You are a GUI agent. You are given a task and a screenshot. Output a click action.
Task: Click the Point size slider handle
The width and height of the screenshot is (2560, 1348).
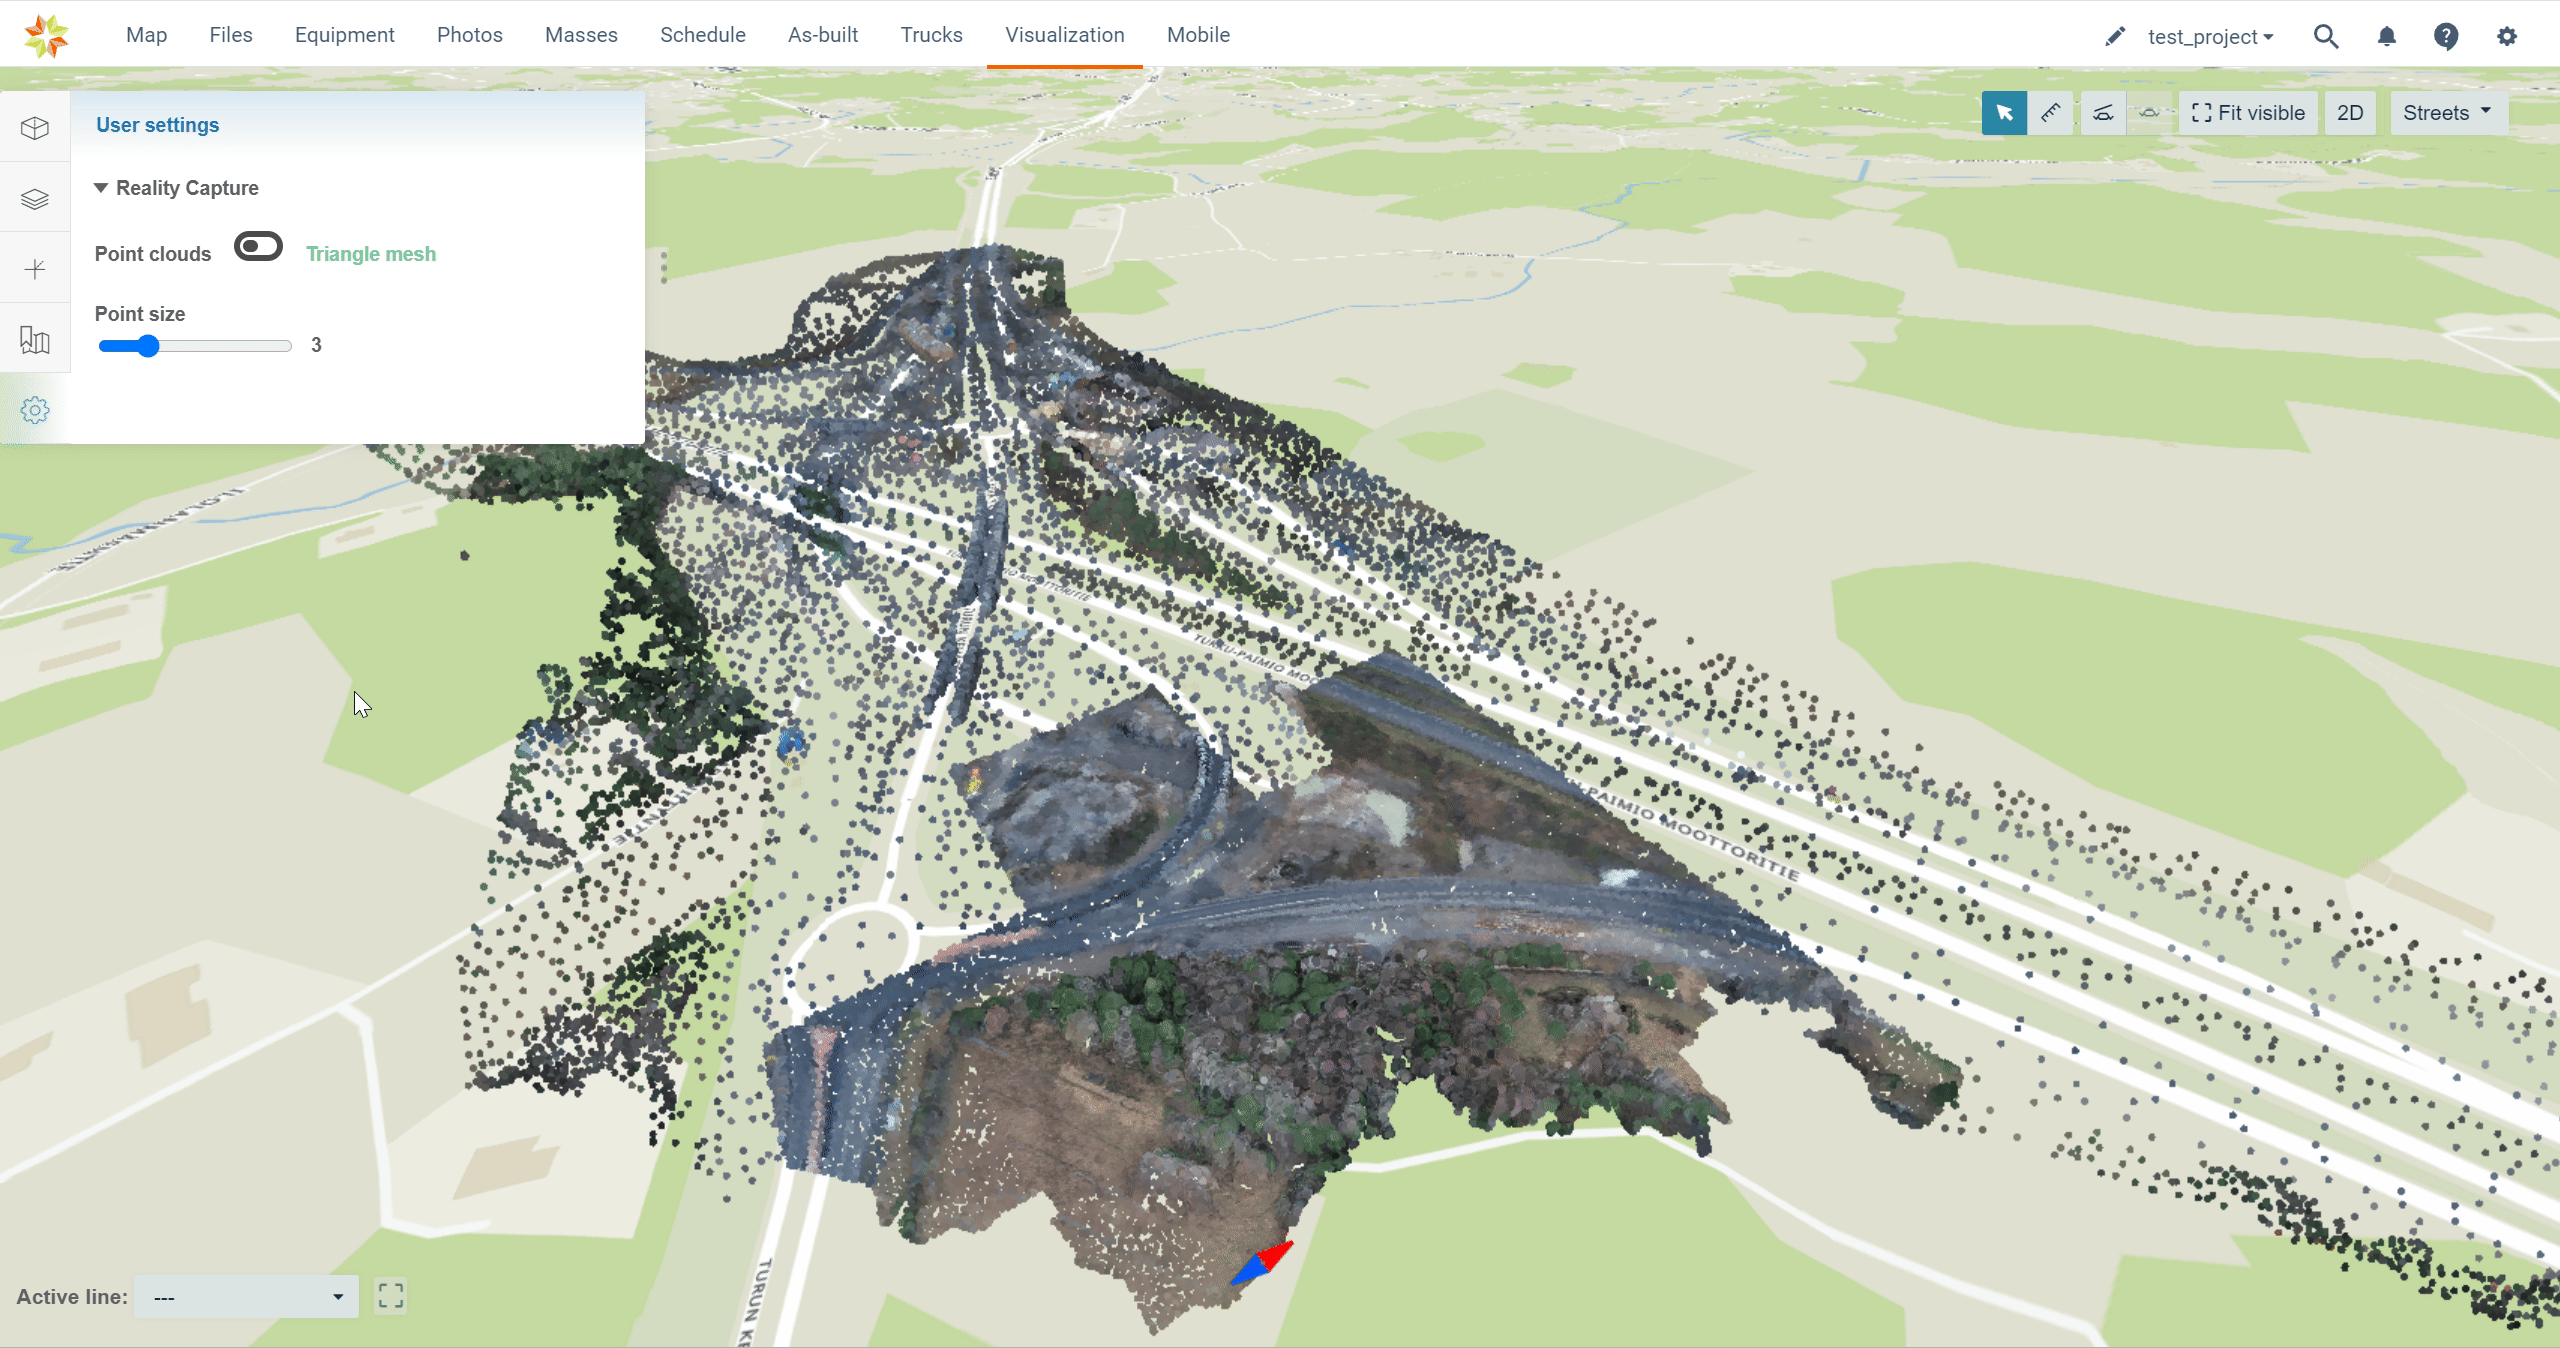pyautogui.click(x=148, y=346)
